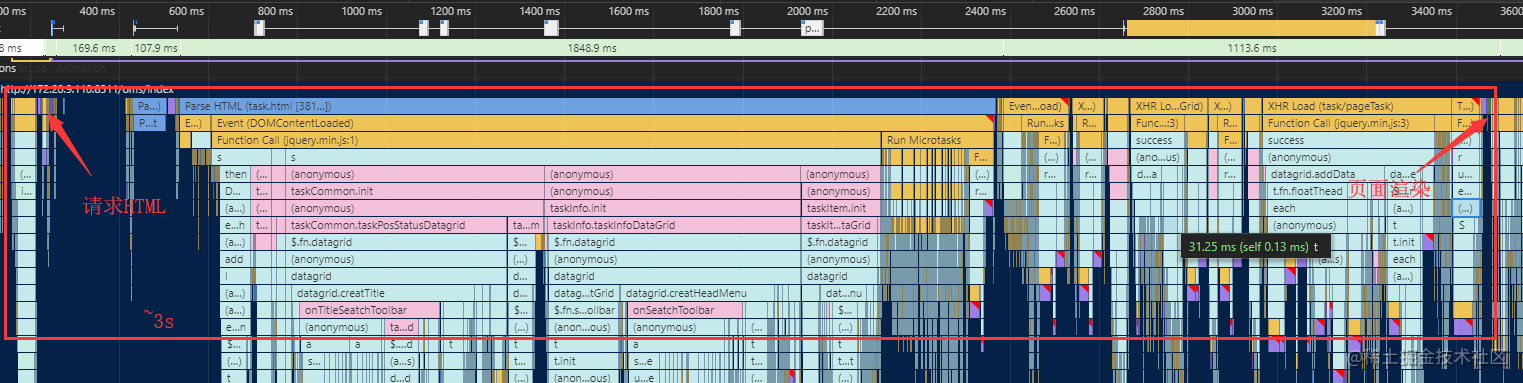This screenshot has height=383, width=1523.
Task: Select the XHR Lo...Grid) task block
Action: [x=1168, y=106]
